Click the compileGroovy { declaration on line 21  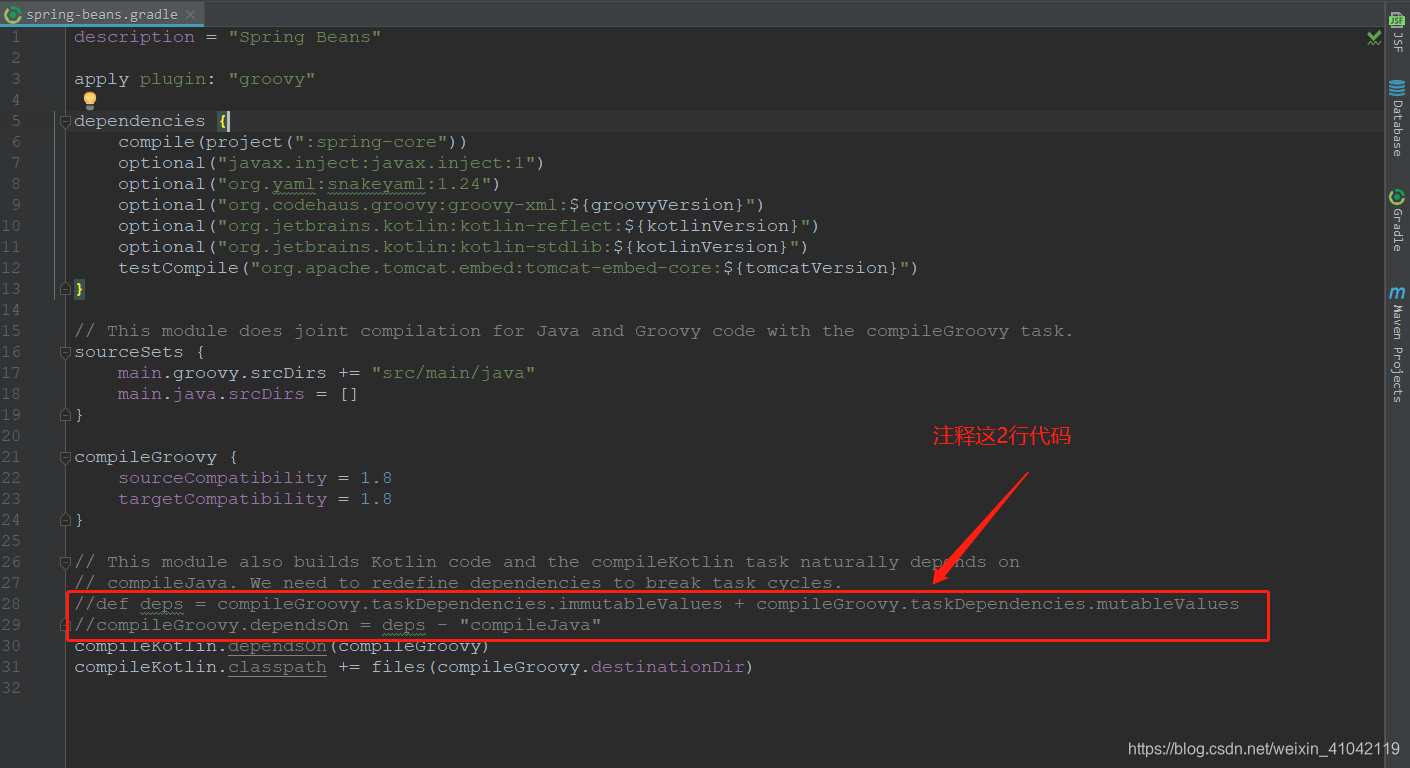click(x=156, y=457)
